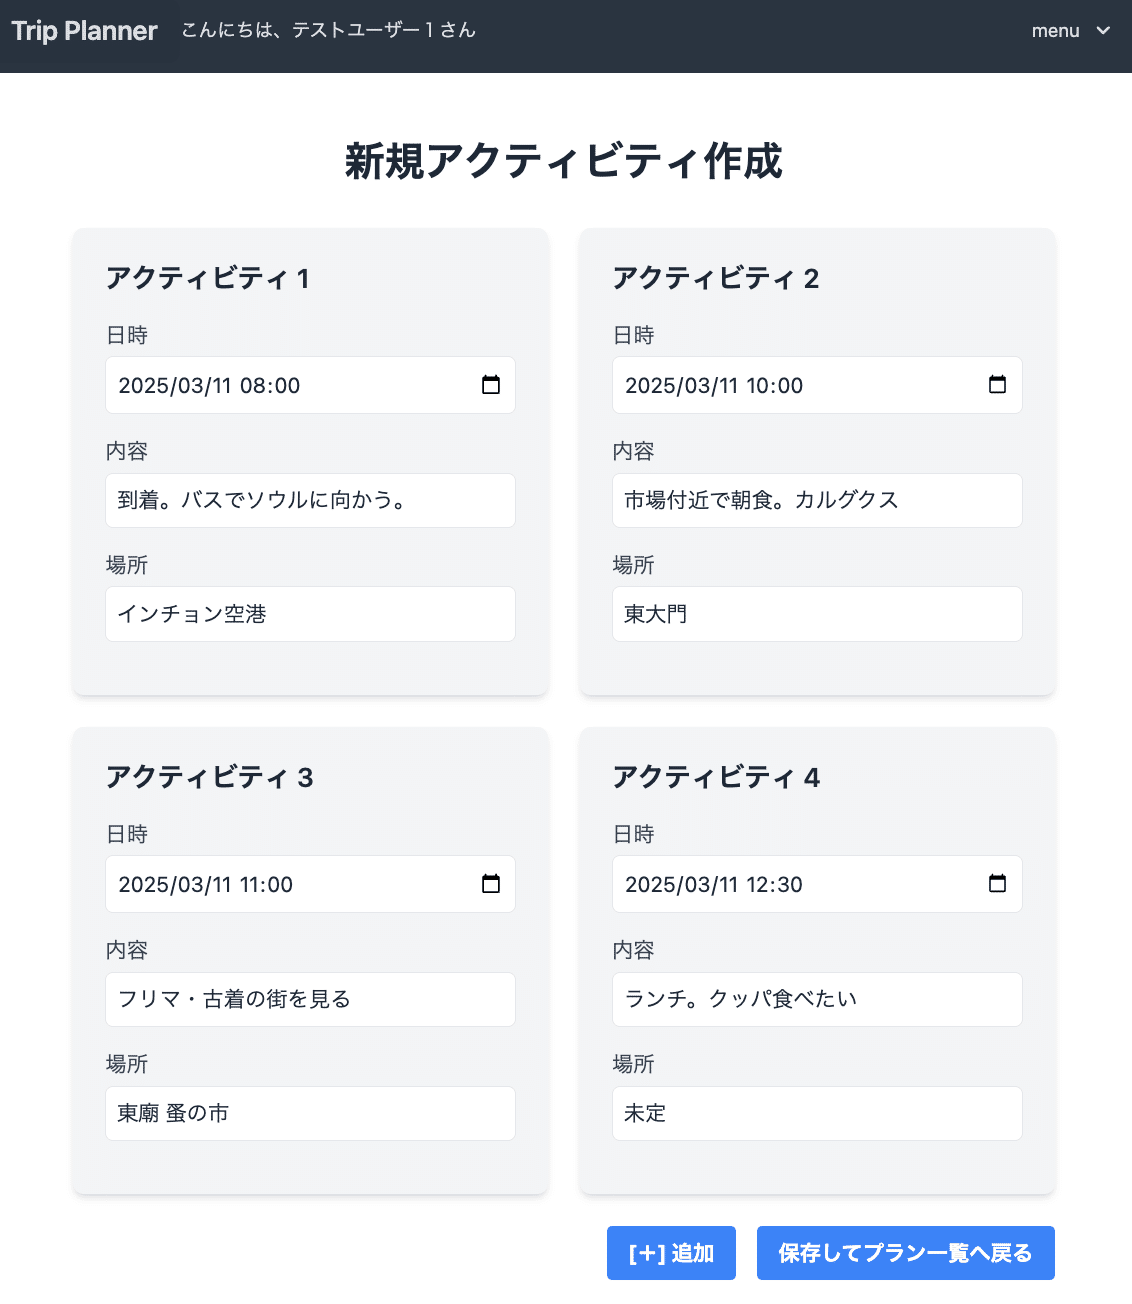
Task: Open calendar picker for Activity 3 date
Action: [491, 884]
